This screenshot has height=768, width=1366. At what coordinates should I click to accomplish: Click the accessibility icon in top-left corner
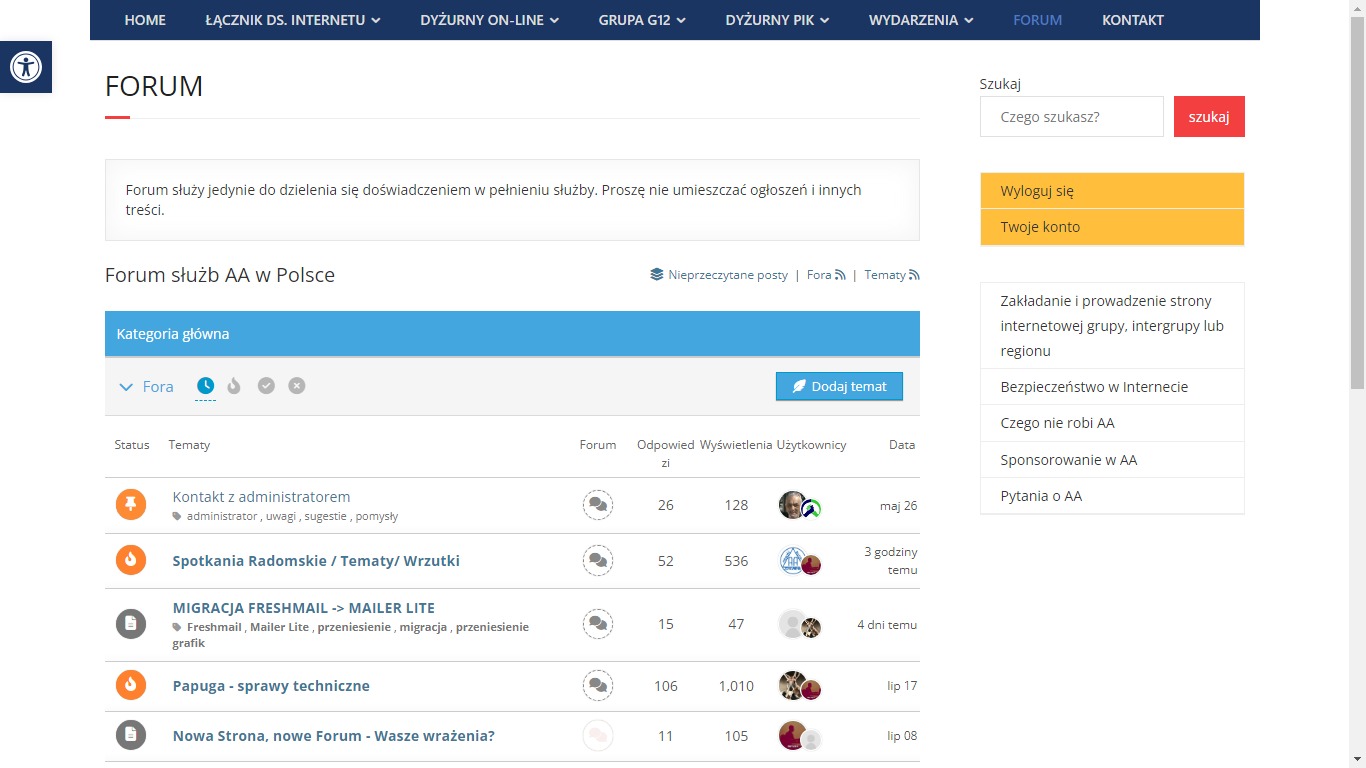click(x=26, y=67)
